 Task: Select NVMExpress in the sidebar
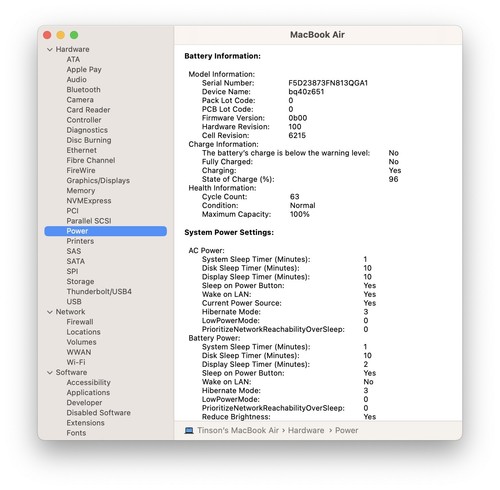pyautogui.click(x=89, y=201)
